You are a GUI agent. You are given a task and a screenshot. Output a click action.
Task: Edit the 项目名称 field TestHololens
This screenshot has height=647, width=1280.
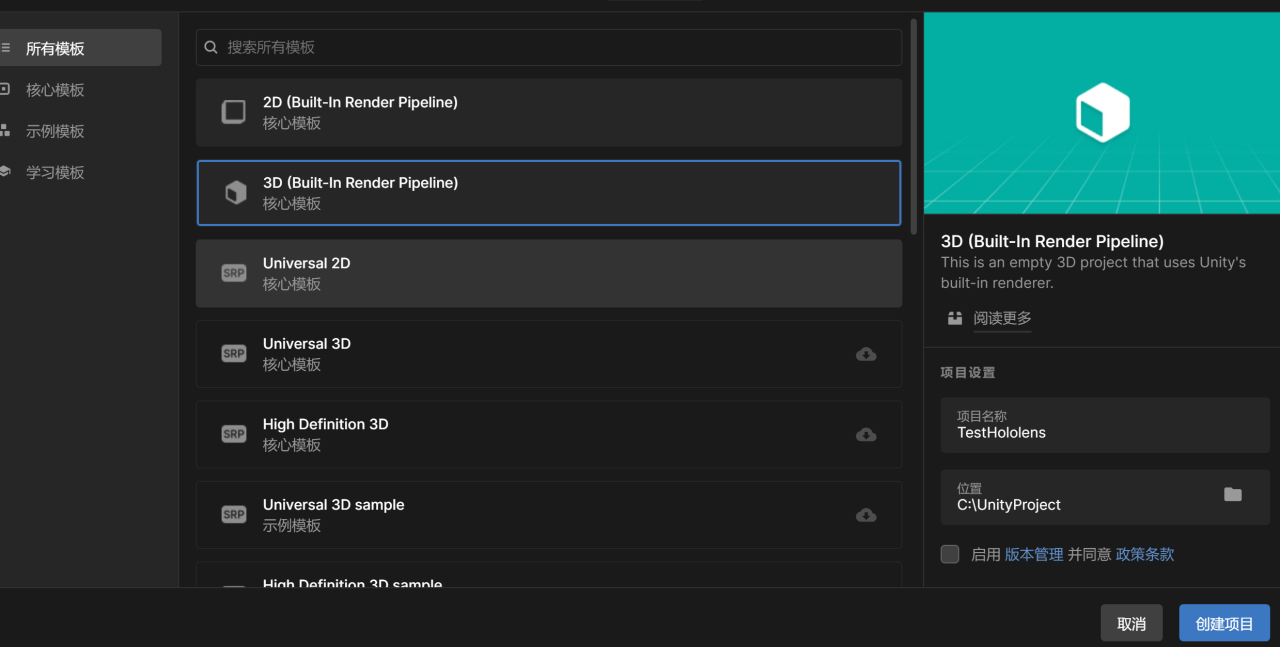click(1105, 425)
